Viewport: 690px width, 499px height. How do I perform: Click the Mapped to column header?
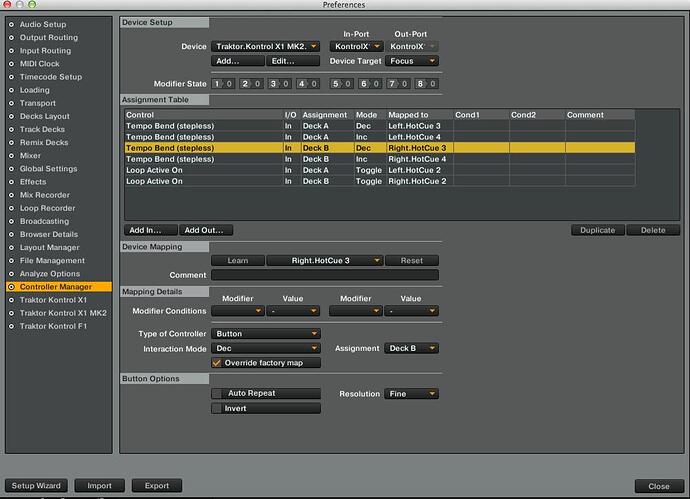[419, 115]
